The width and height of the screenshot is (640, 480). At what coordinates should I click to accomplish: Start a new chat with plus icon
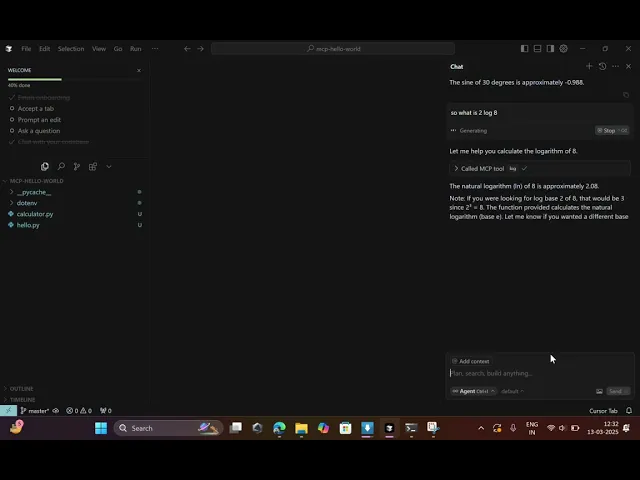point(589,66)
